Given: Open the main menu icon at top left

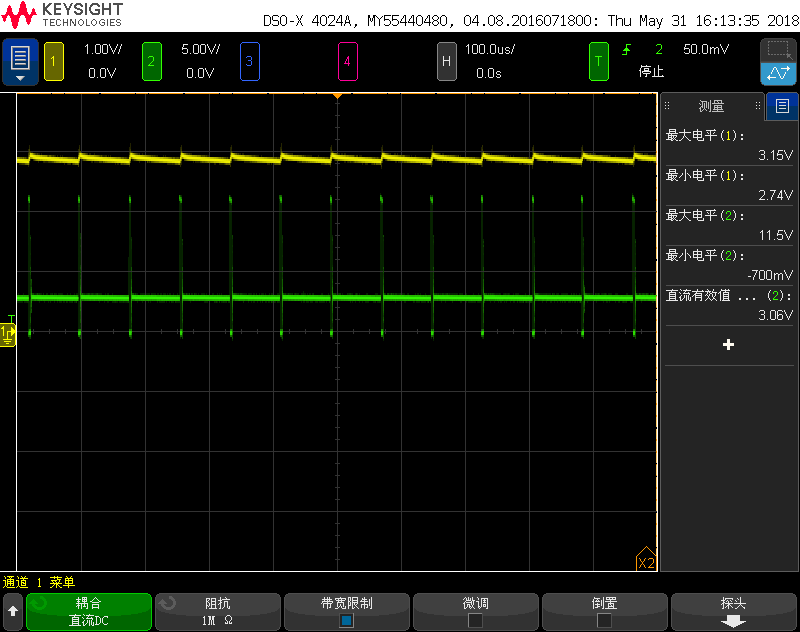Looking at the screenshot, I should (x=20, y=62).
